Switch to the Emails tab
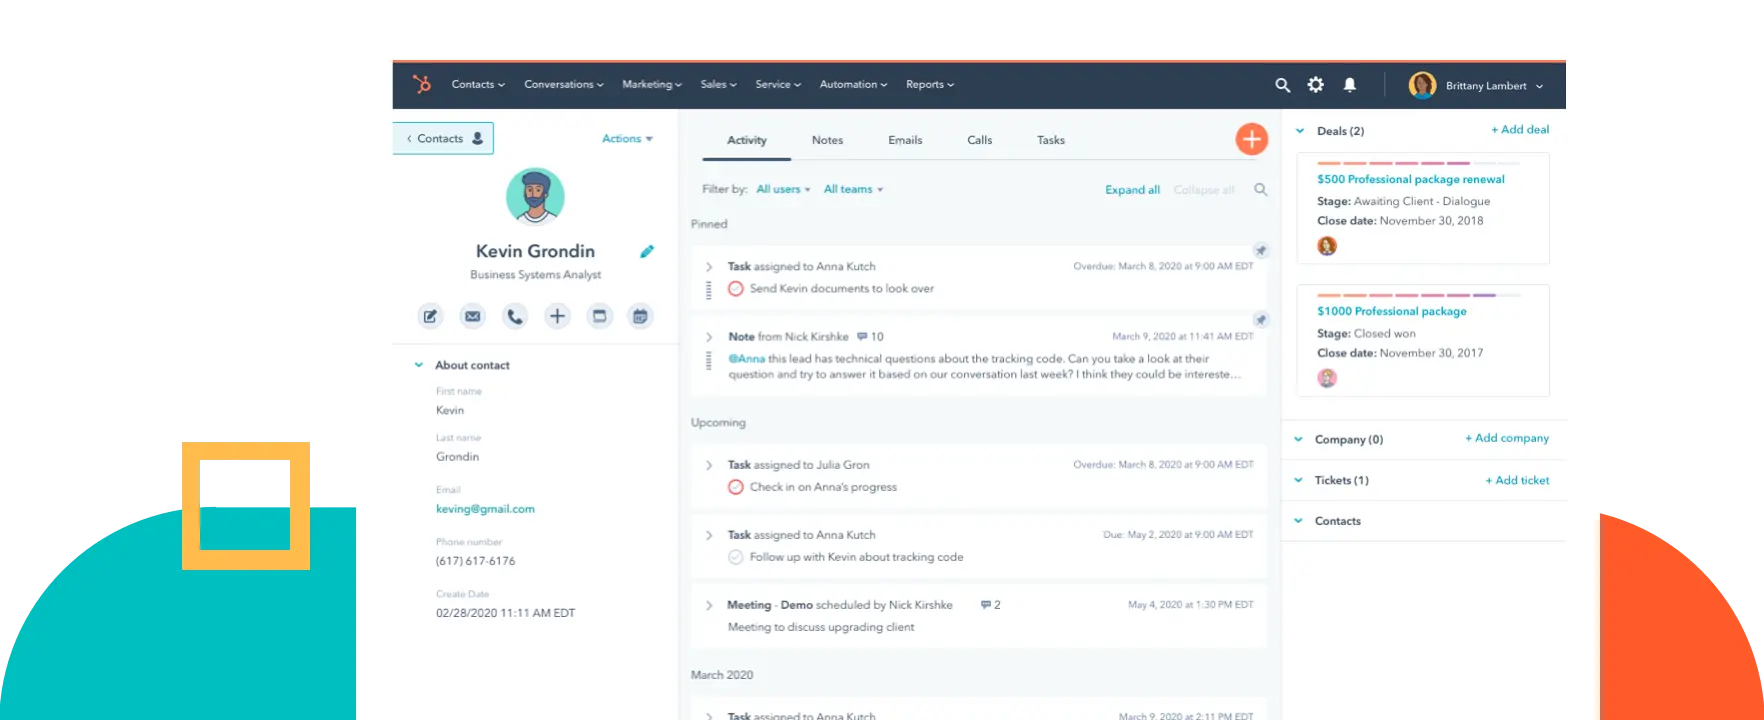The width and height of the screenshot is (1764, 720). (x=905, y=141)
